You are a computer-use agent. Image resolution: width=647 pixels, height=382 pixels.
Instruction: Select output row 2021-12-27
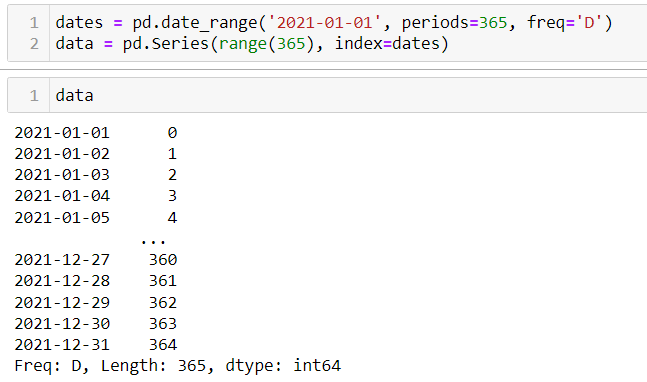point(96,260)
